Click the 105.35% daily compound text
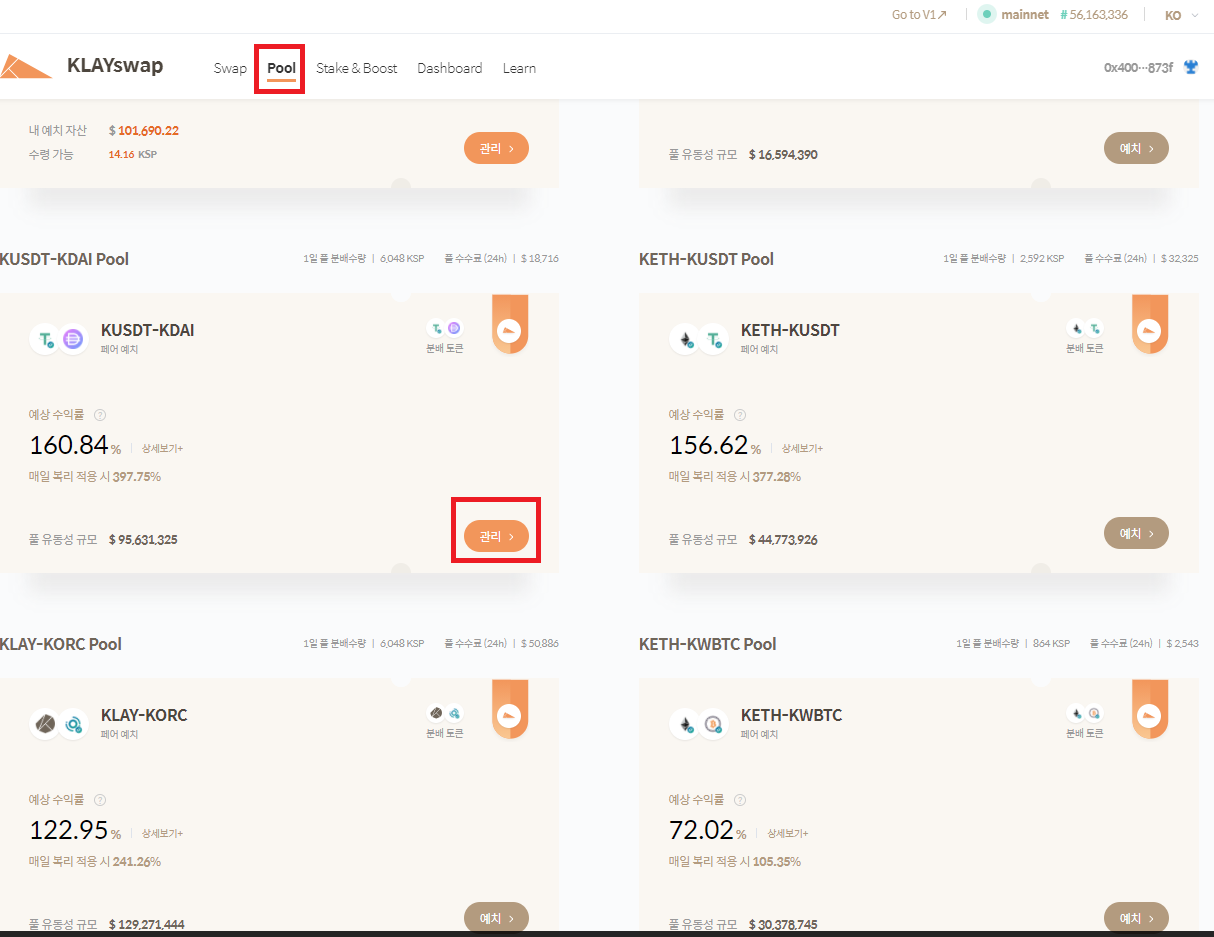 777,862
